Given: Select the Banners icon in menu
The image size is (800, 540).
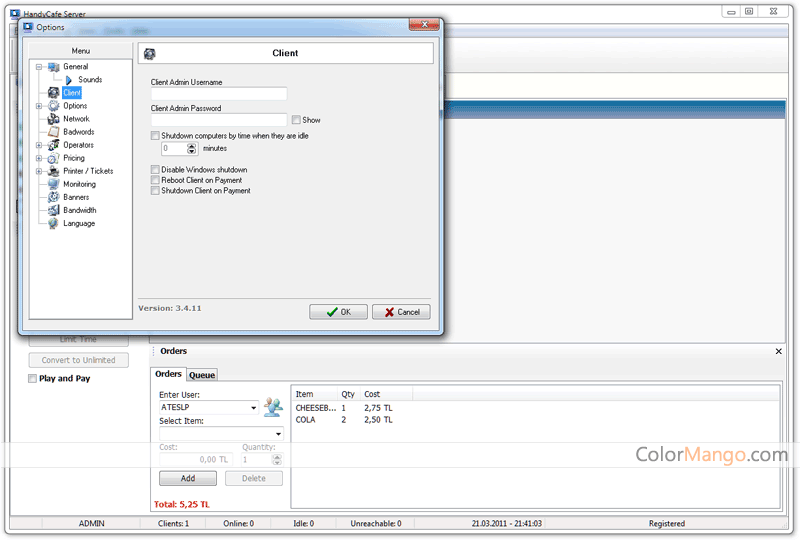Looking at the screenshot, I should click(x=53, y=197).
